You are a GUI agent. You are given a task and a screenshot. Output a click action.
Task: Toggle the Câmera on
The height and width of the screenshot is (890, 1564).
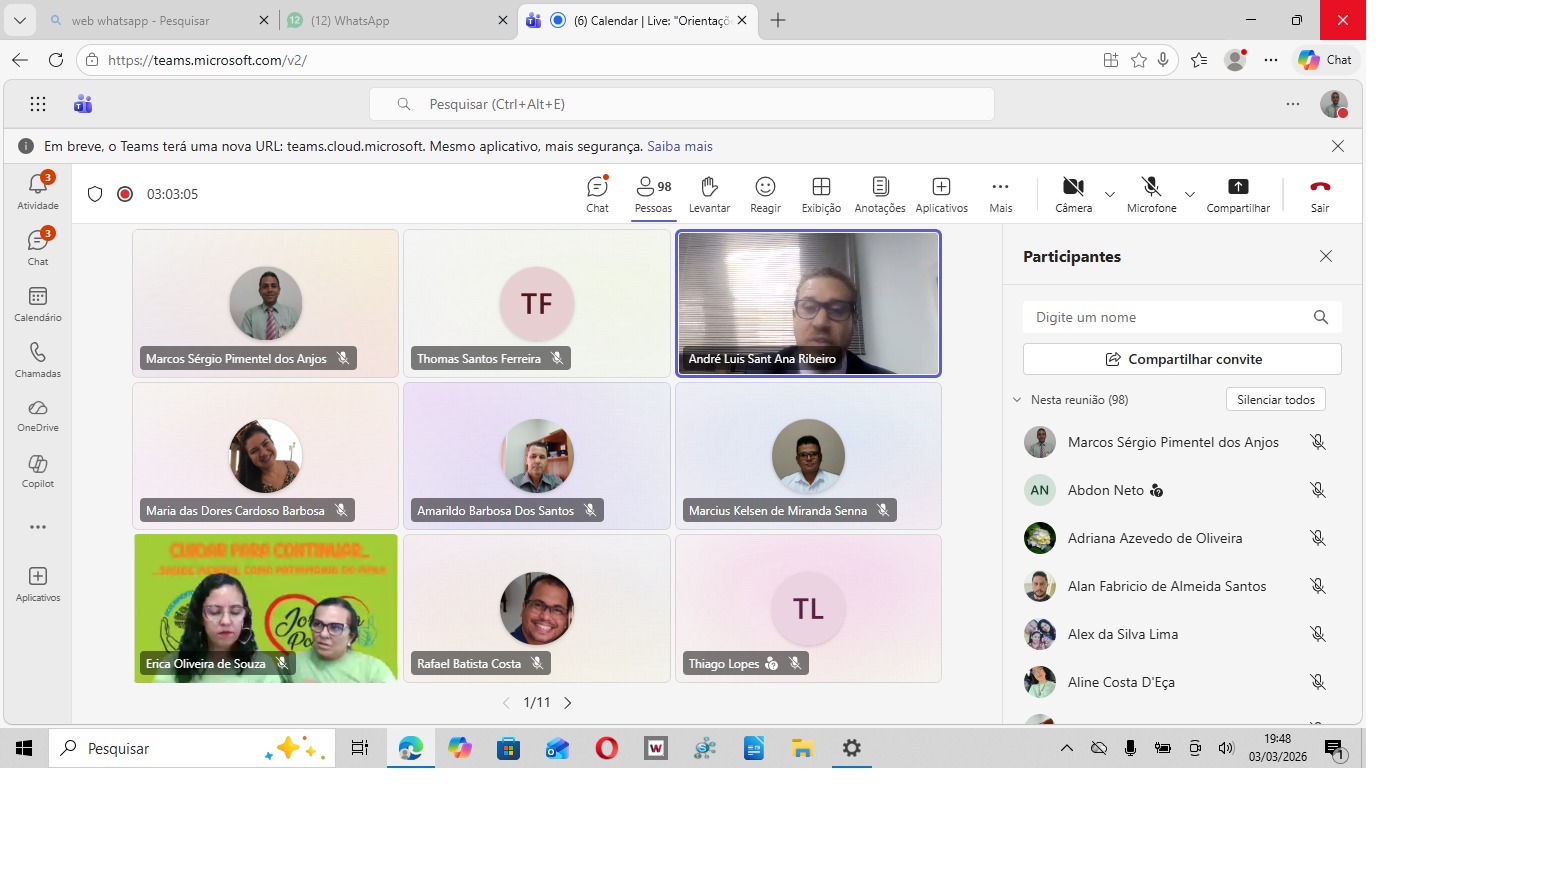1073,194
